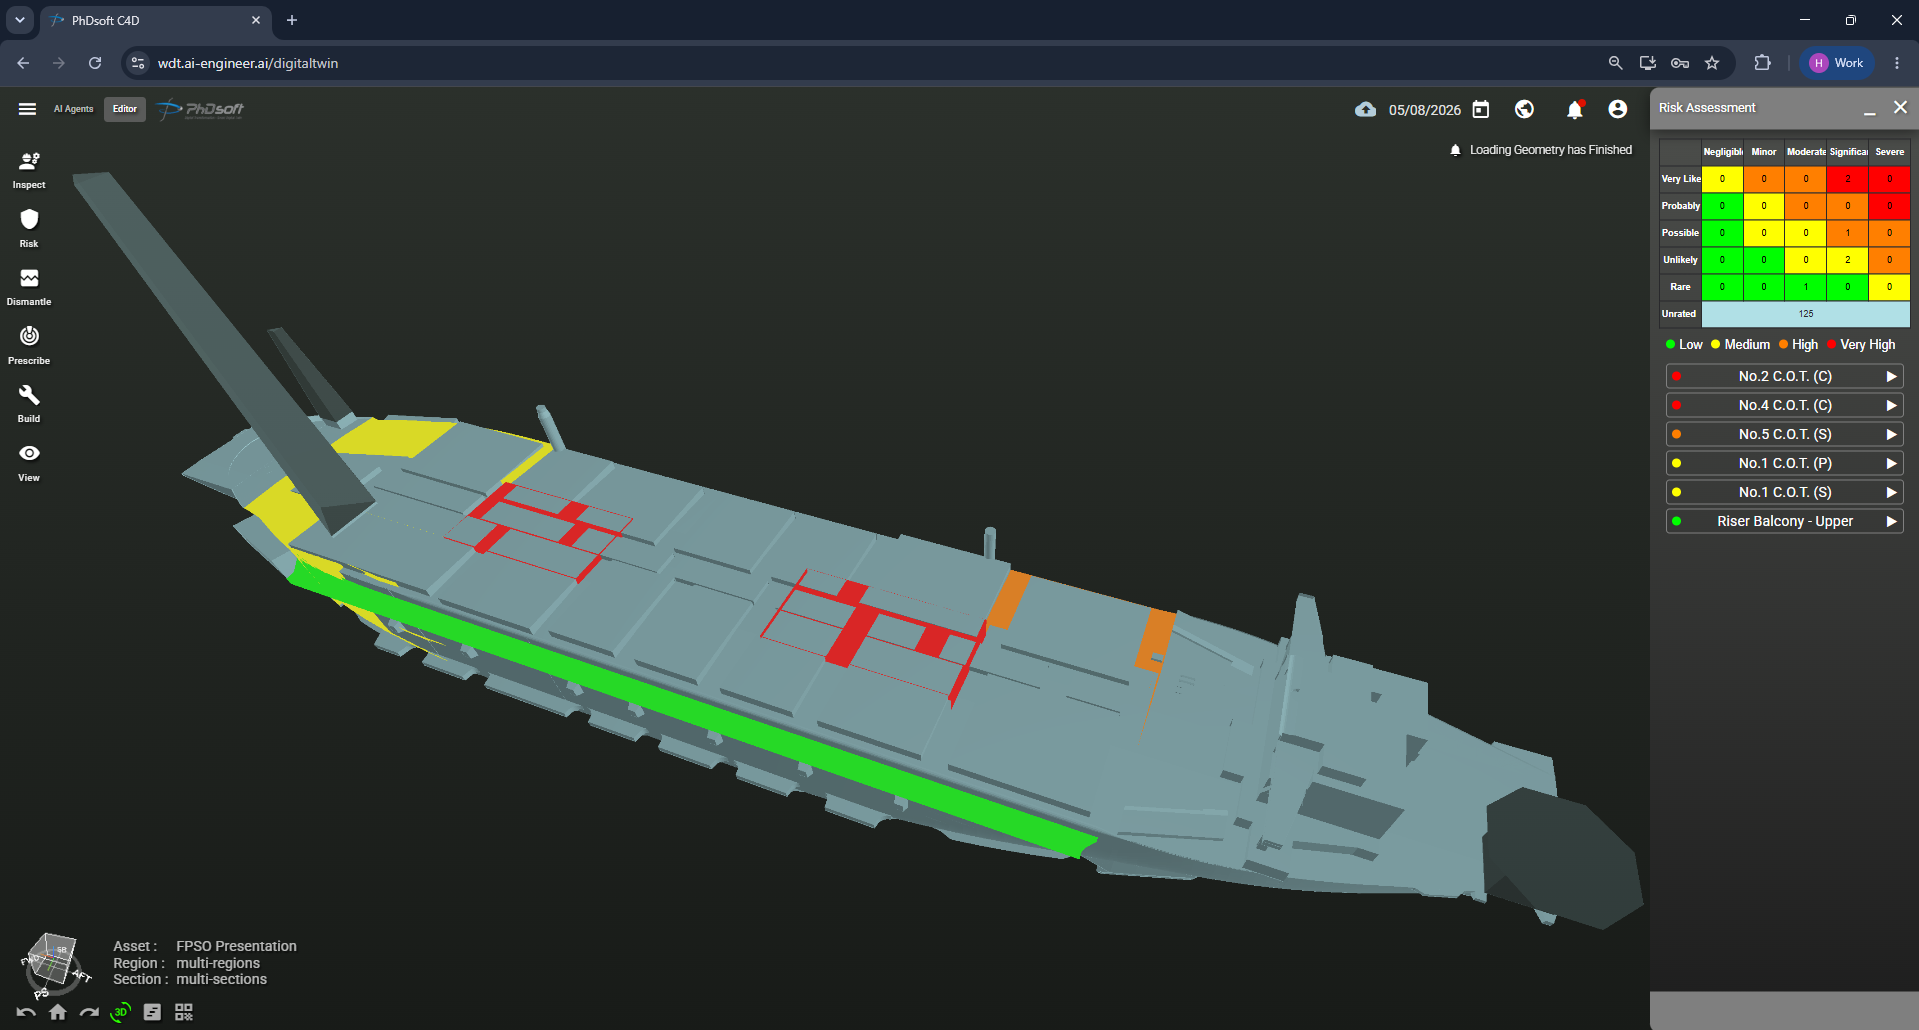Click the browser address bar URL

[x=248, y=63]
